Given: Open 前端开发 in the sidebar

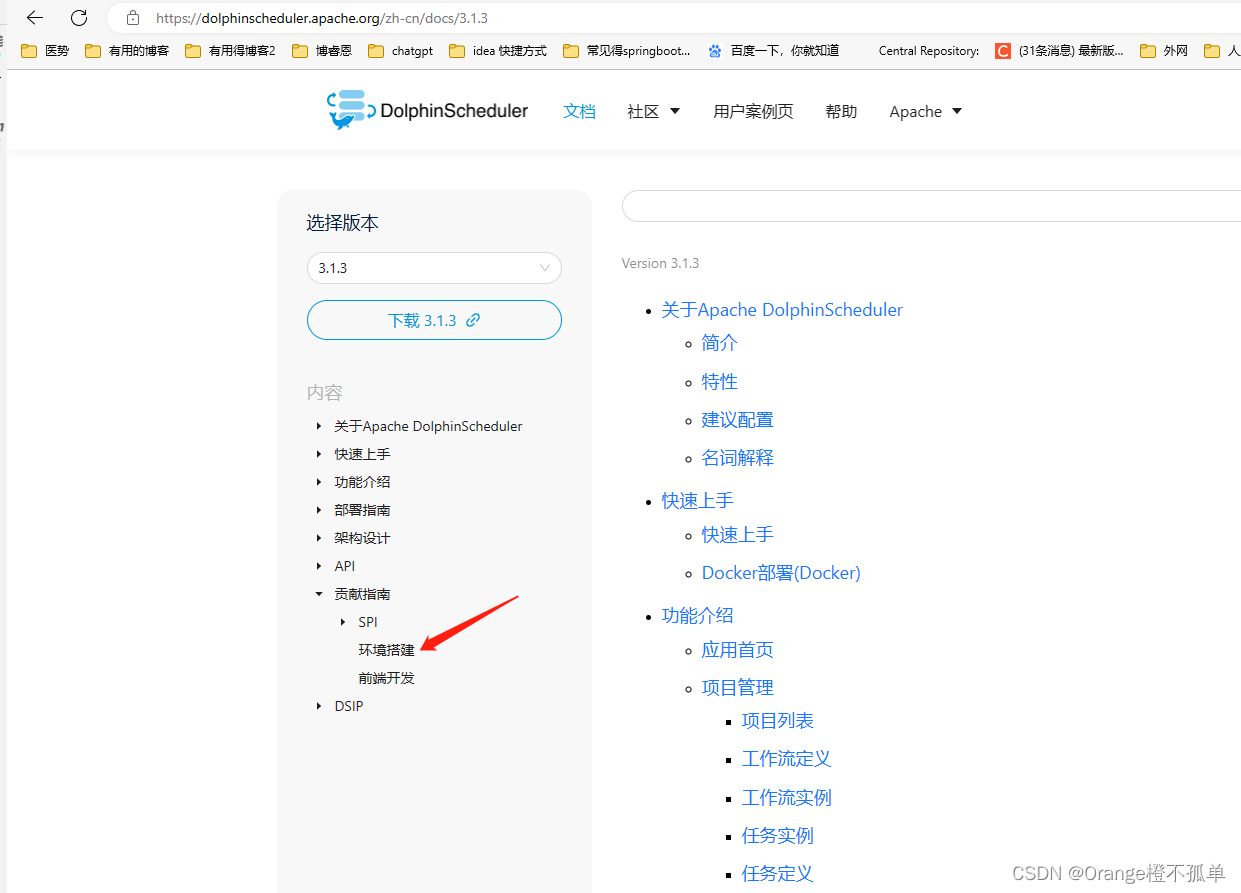Looking at the screenshot, I should (x=386, y=678).
